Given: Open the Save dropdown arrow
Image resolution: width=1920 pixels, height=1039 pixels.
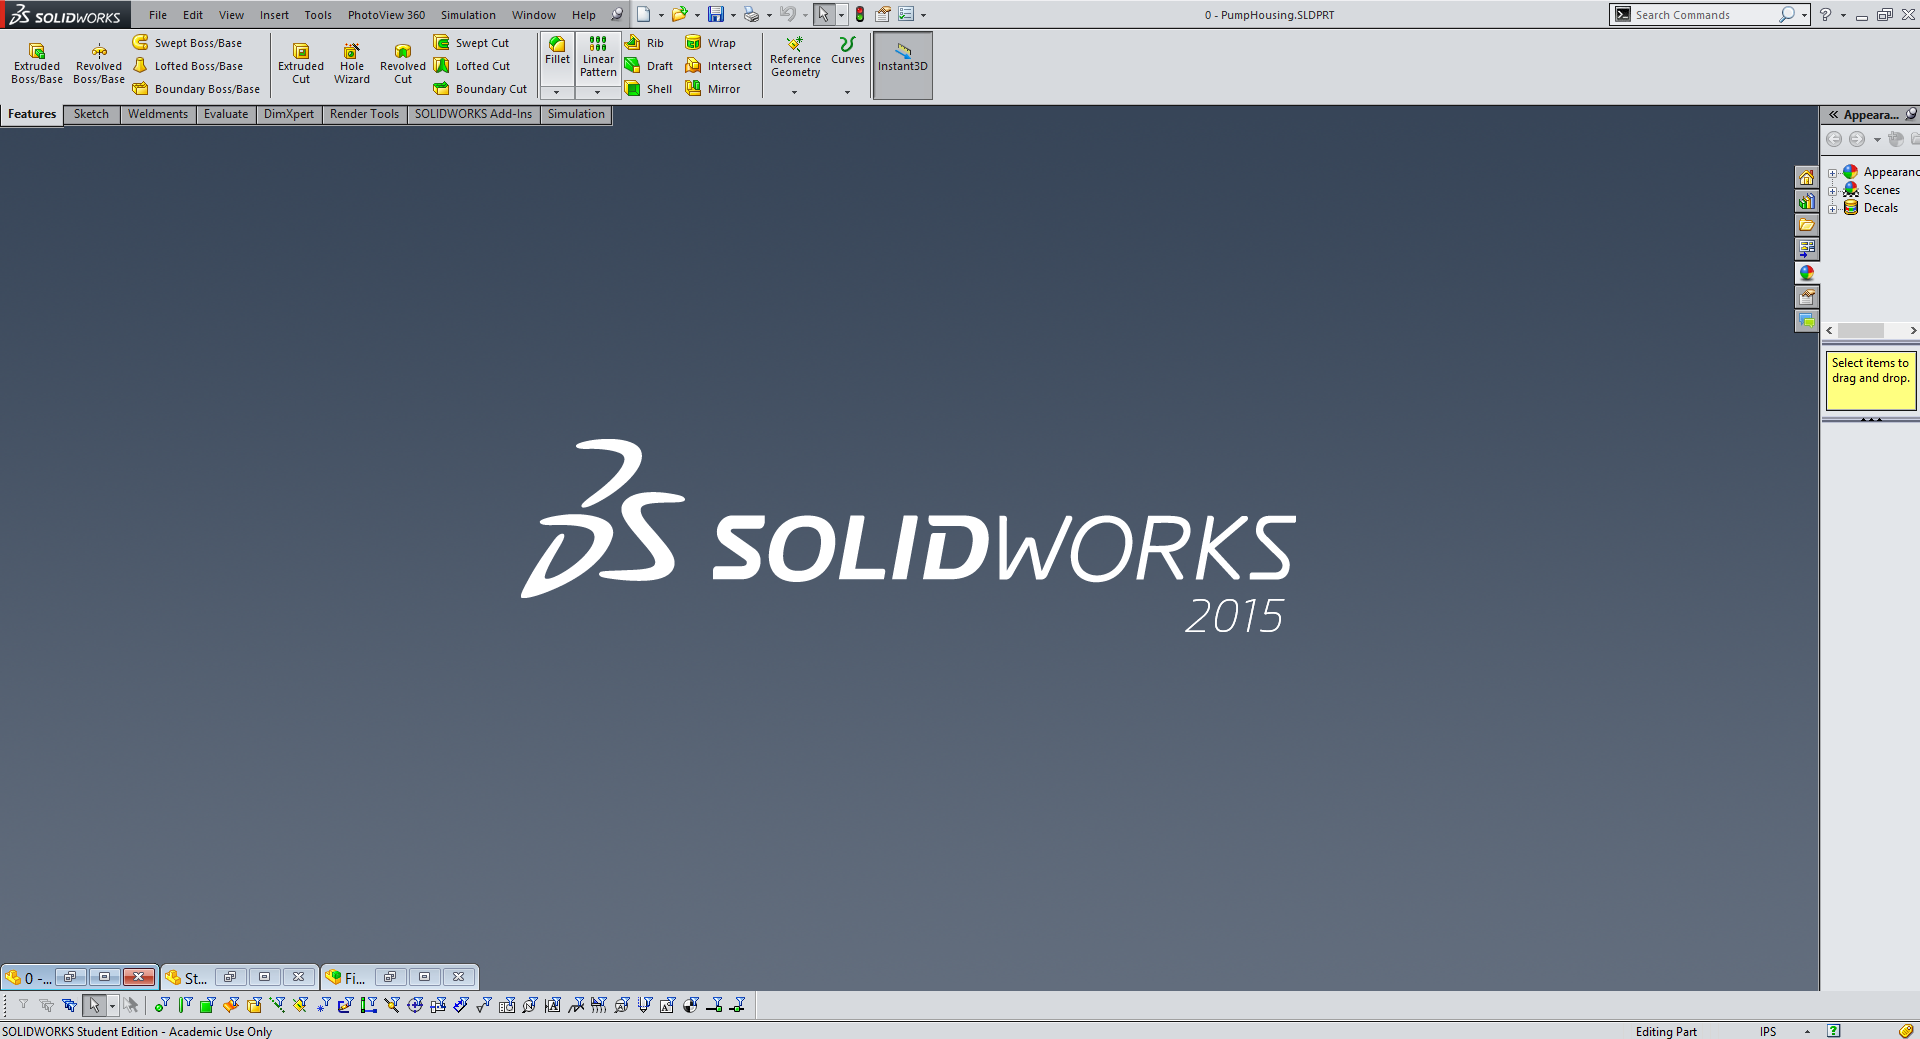Looking at the screenshot, I should [x=733, y=15].
